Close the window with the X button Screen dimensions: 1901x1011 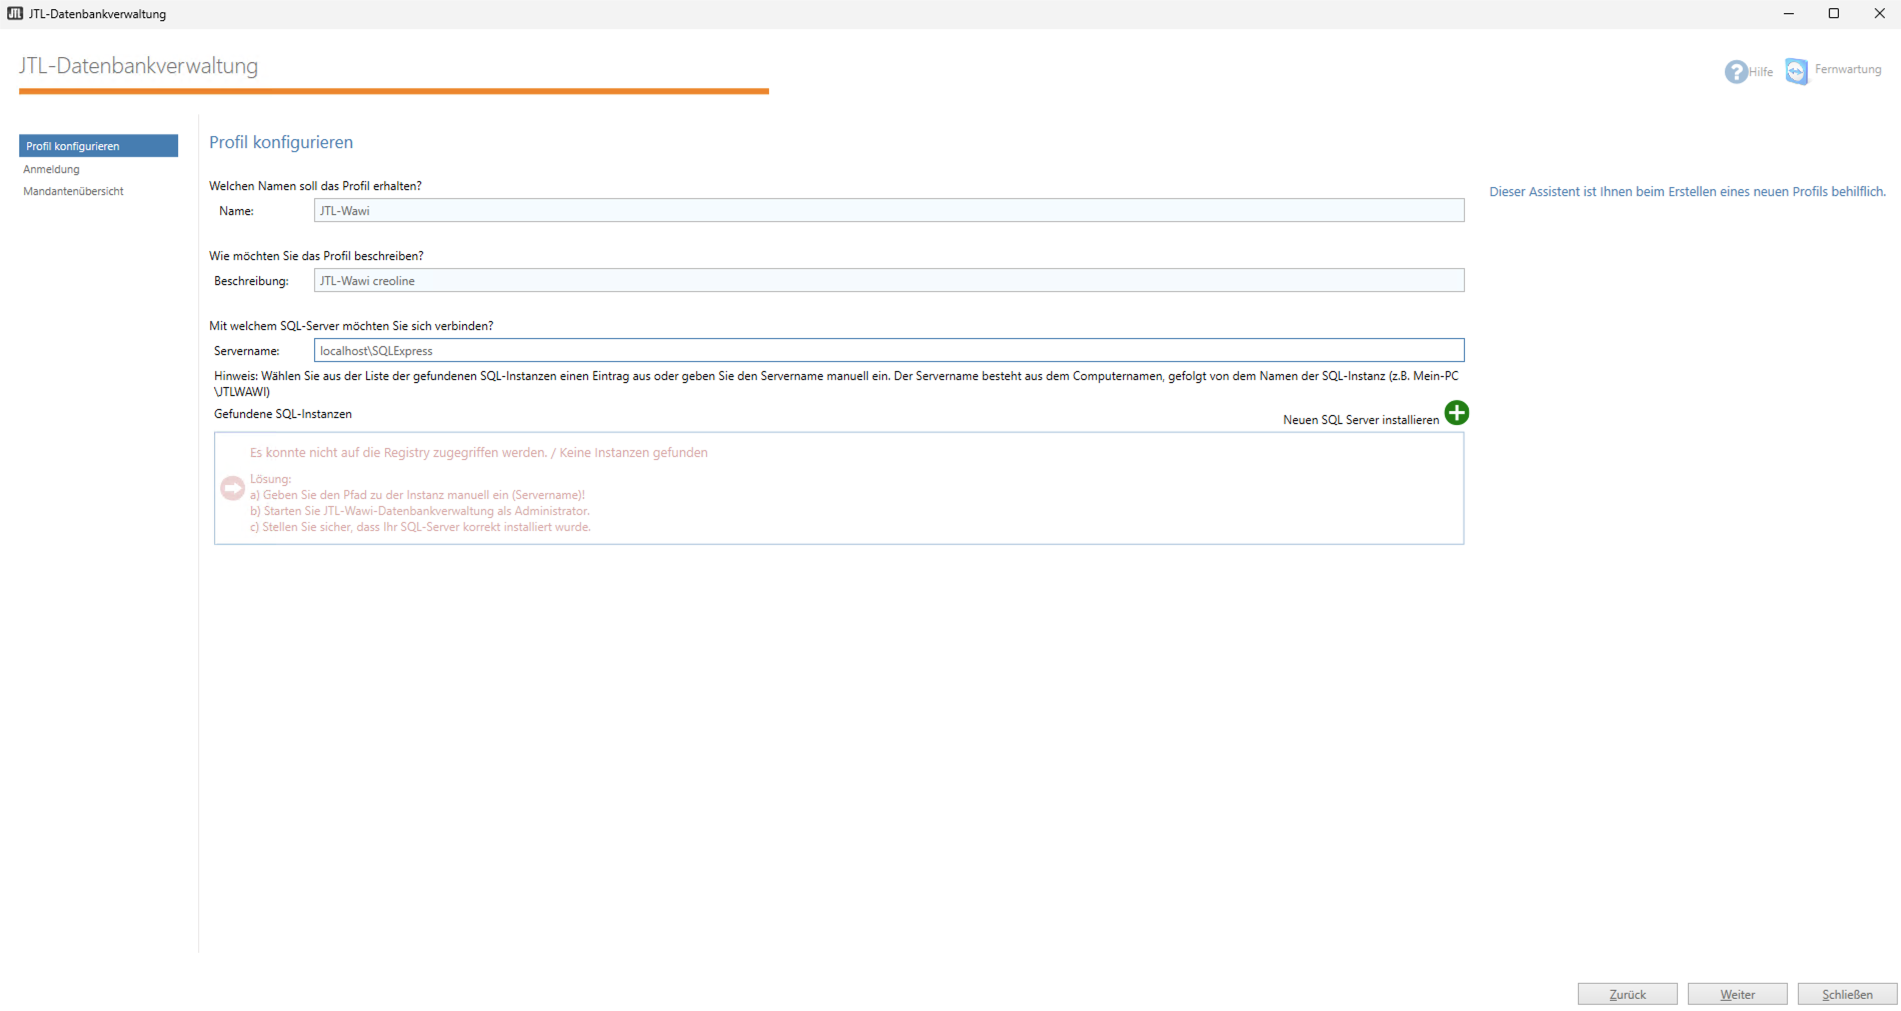click(1879, 14)
